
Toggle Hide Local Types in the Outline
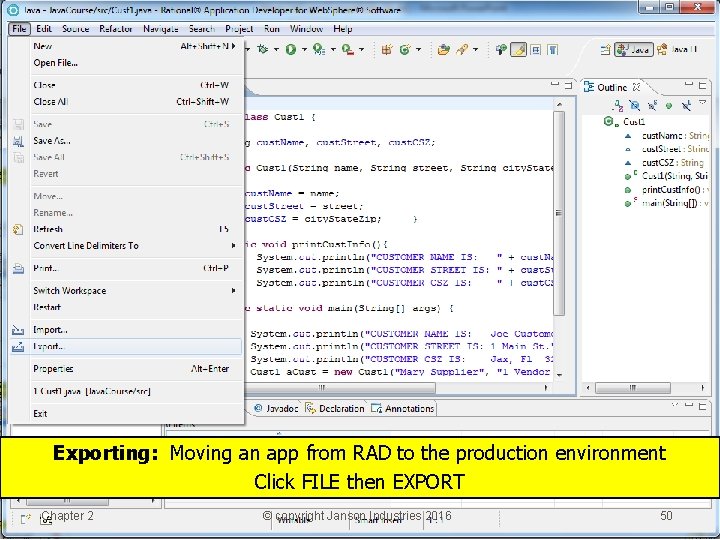(686, 106)
